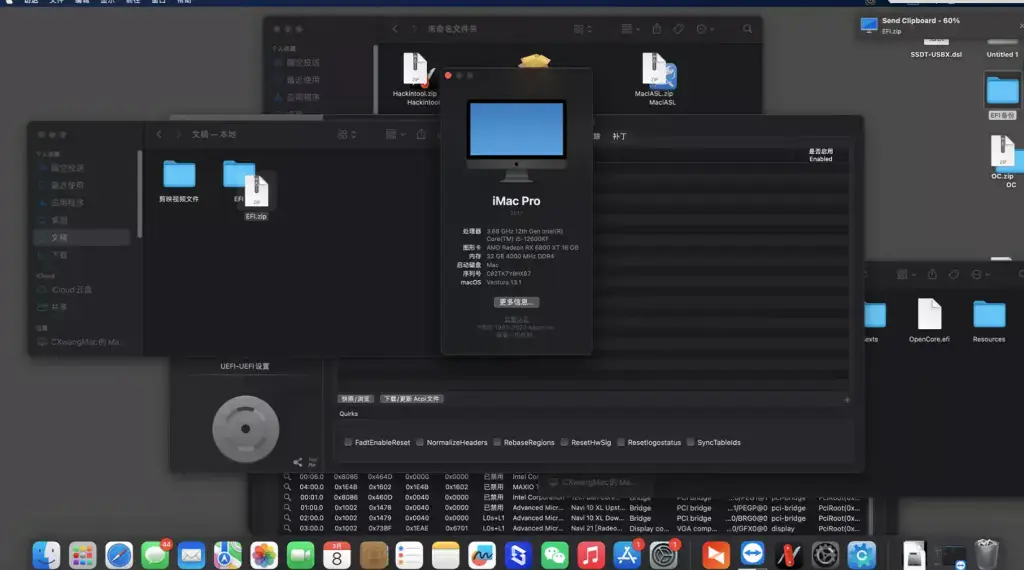Open Finder from the dock
This screenshot has height=570, width=1024.
[46, 556]
